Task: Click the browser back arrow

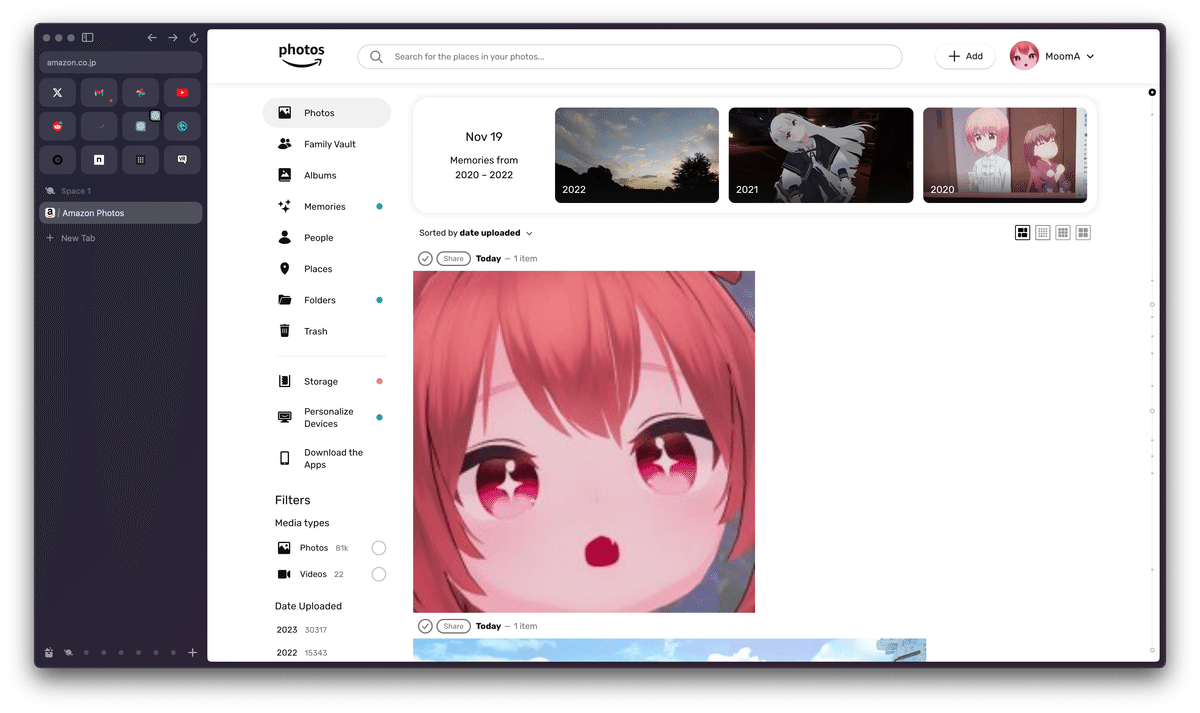Action: 152,38
